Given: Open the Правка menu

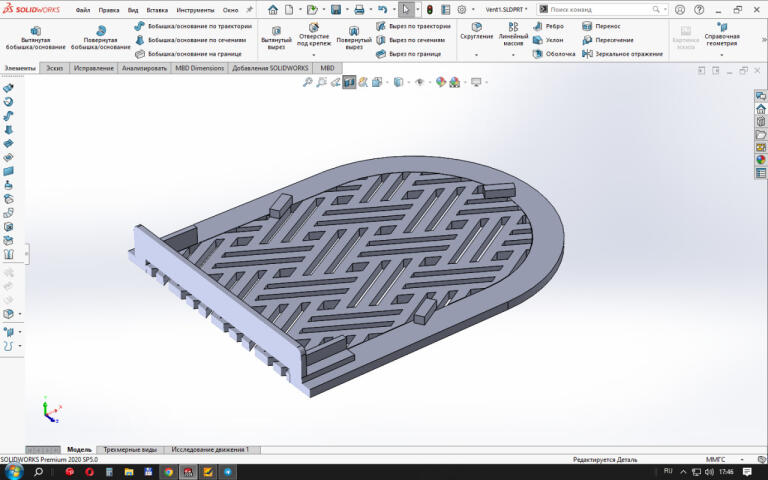Looking at the screenshot, I should (109, 10).
